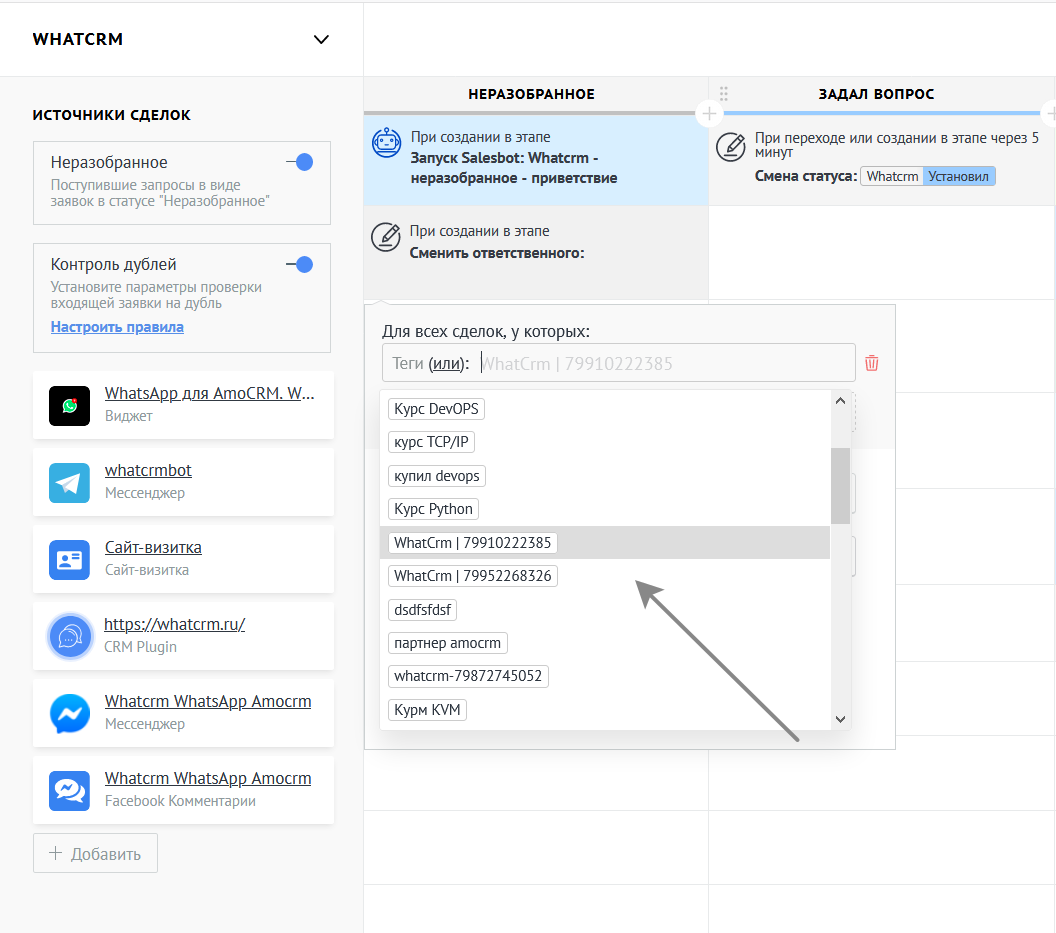
Task: Click the CRM Plugin chat icon
Action: pyautogui.click(x=70, y=637)
